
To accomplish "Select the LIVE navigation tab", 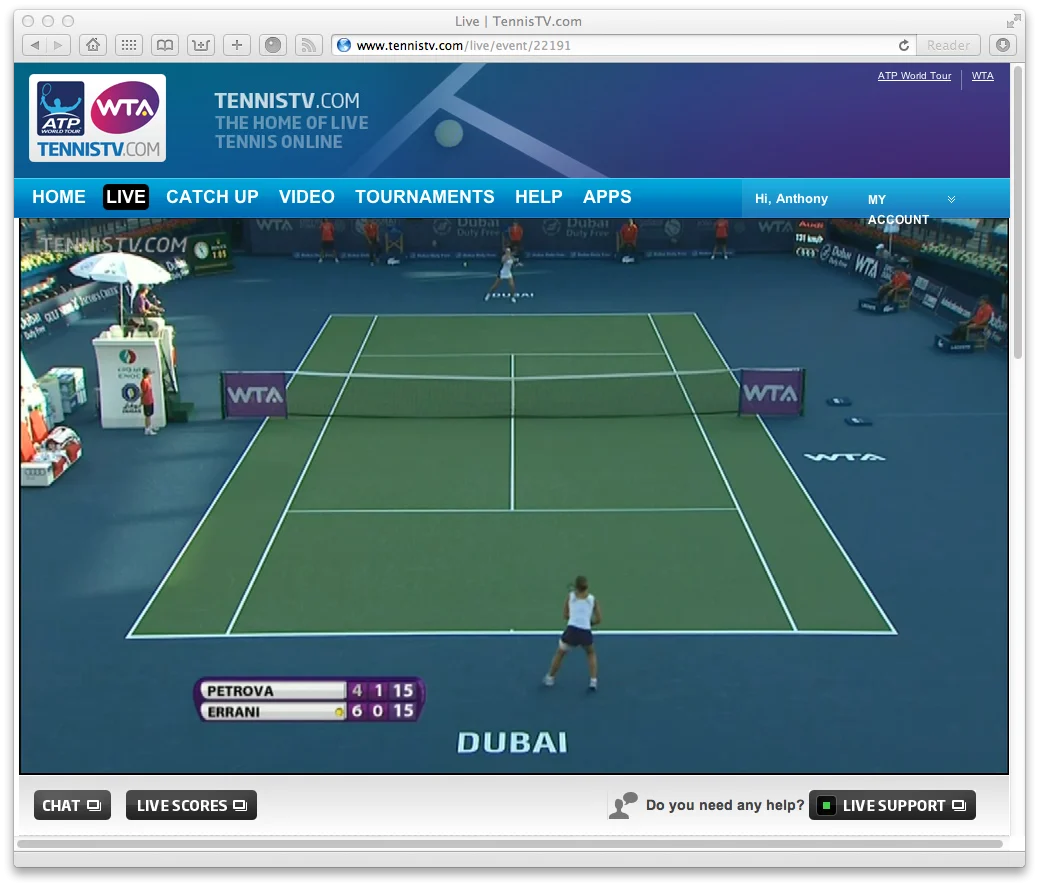I will (126, 197).
